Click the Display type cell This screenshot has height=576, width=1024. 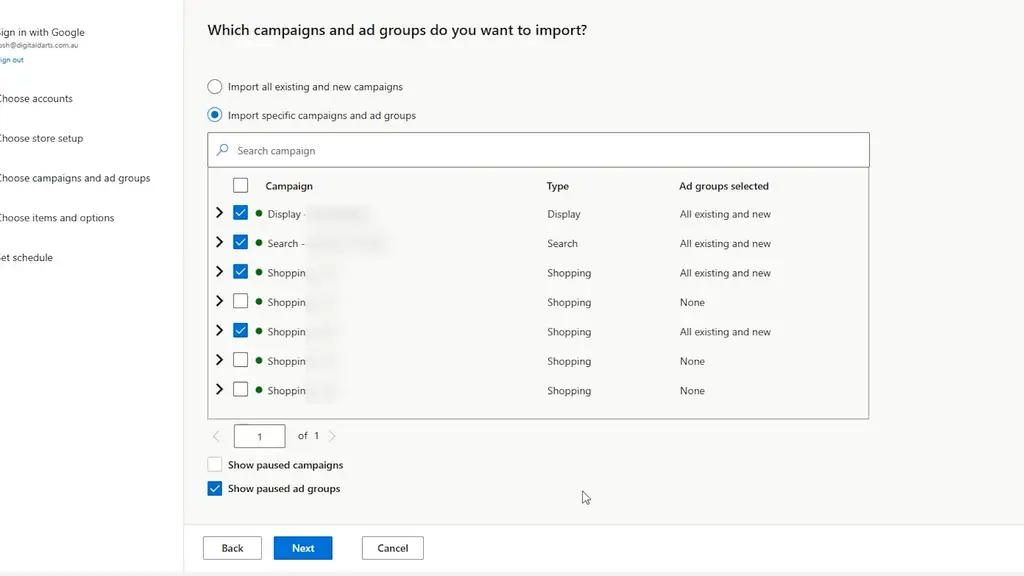click(x=564, y=214)
